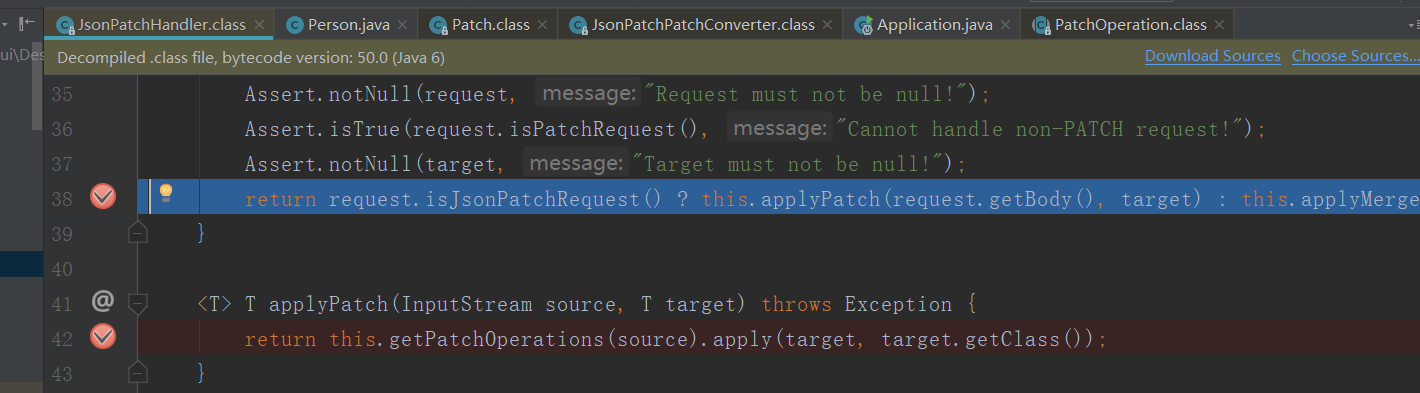Click line number 37 in gutter
Image resolution: width=1420 pixels, height=393 pixels.
click(61, 165)
